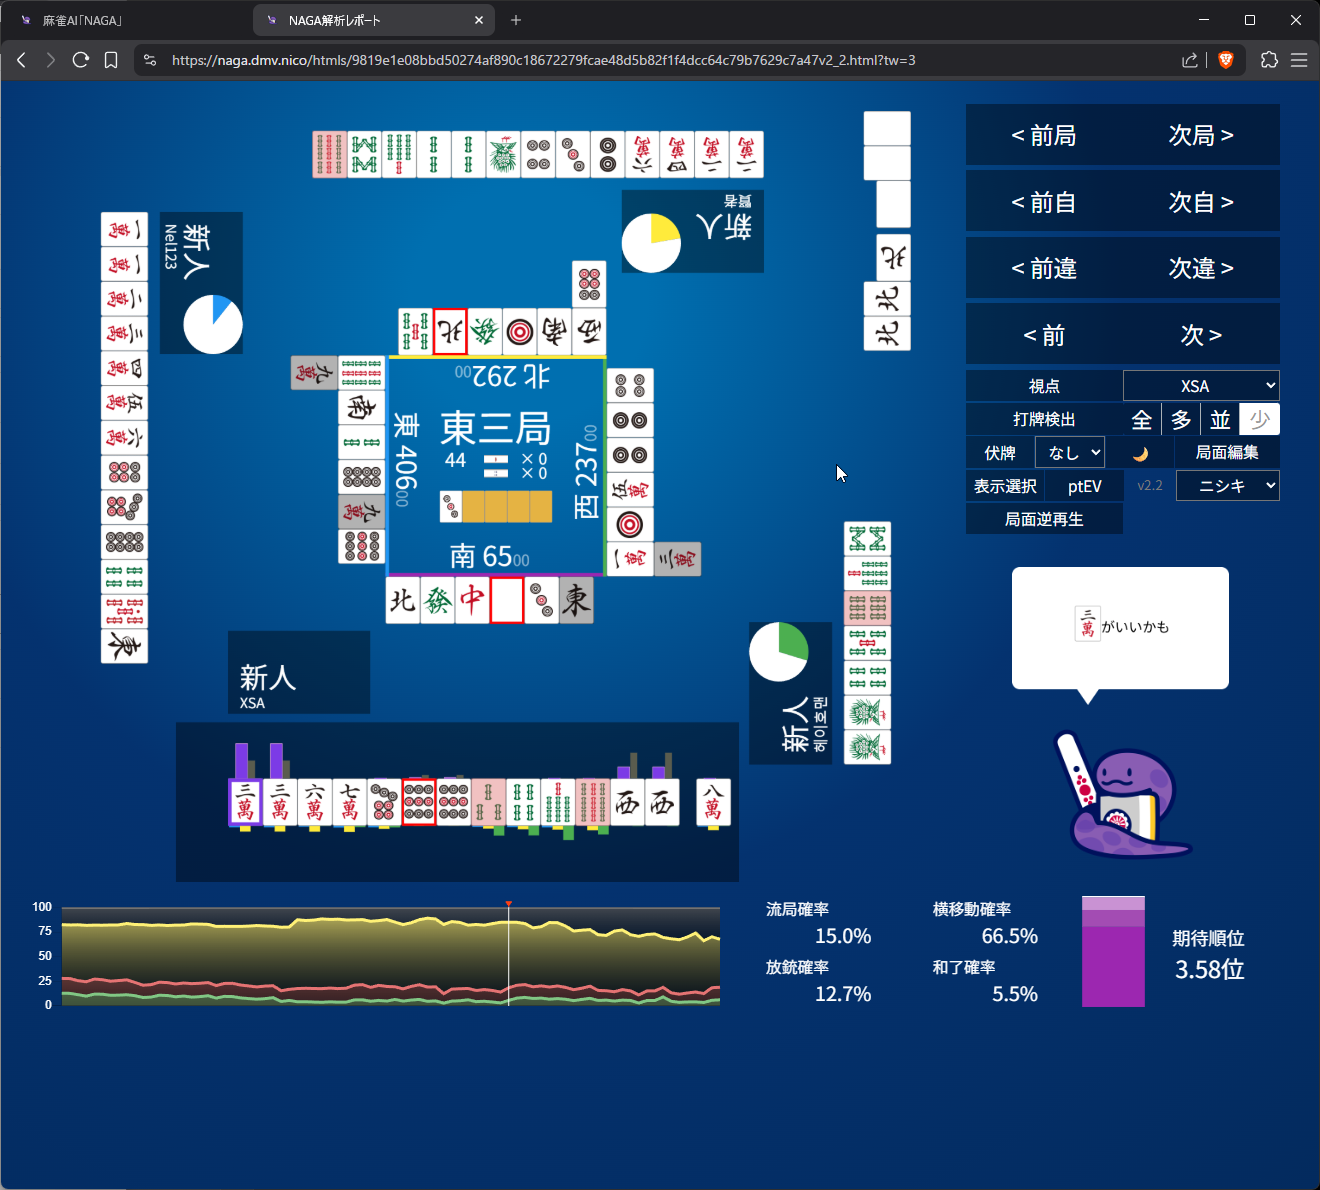This screenshot has width=1320, height=1190.
Task: Go to next round with 次局 >
Action: [1200, 135]
